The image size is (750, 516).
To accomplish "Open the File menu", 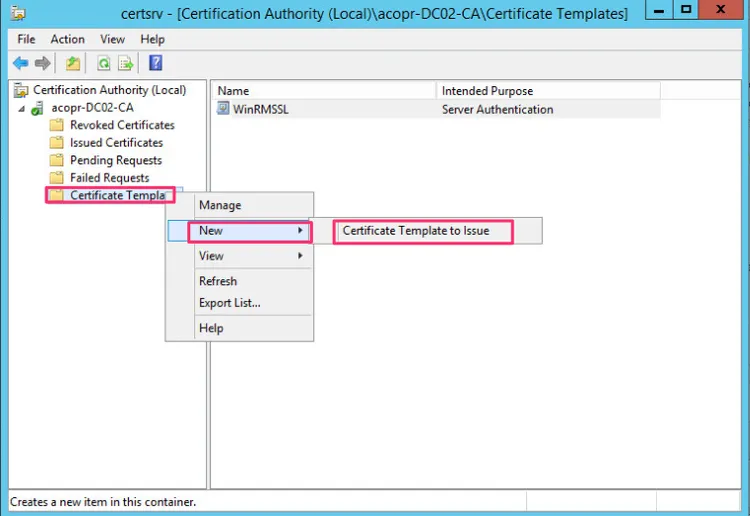I will [26, 39].
